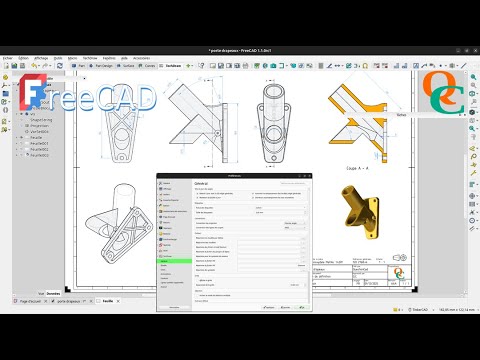
Task: Open the redo history dropdown arrow
Action: pos(51,66)
